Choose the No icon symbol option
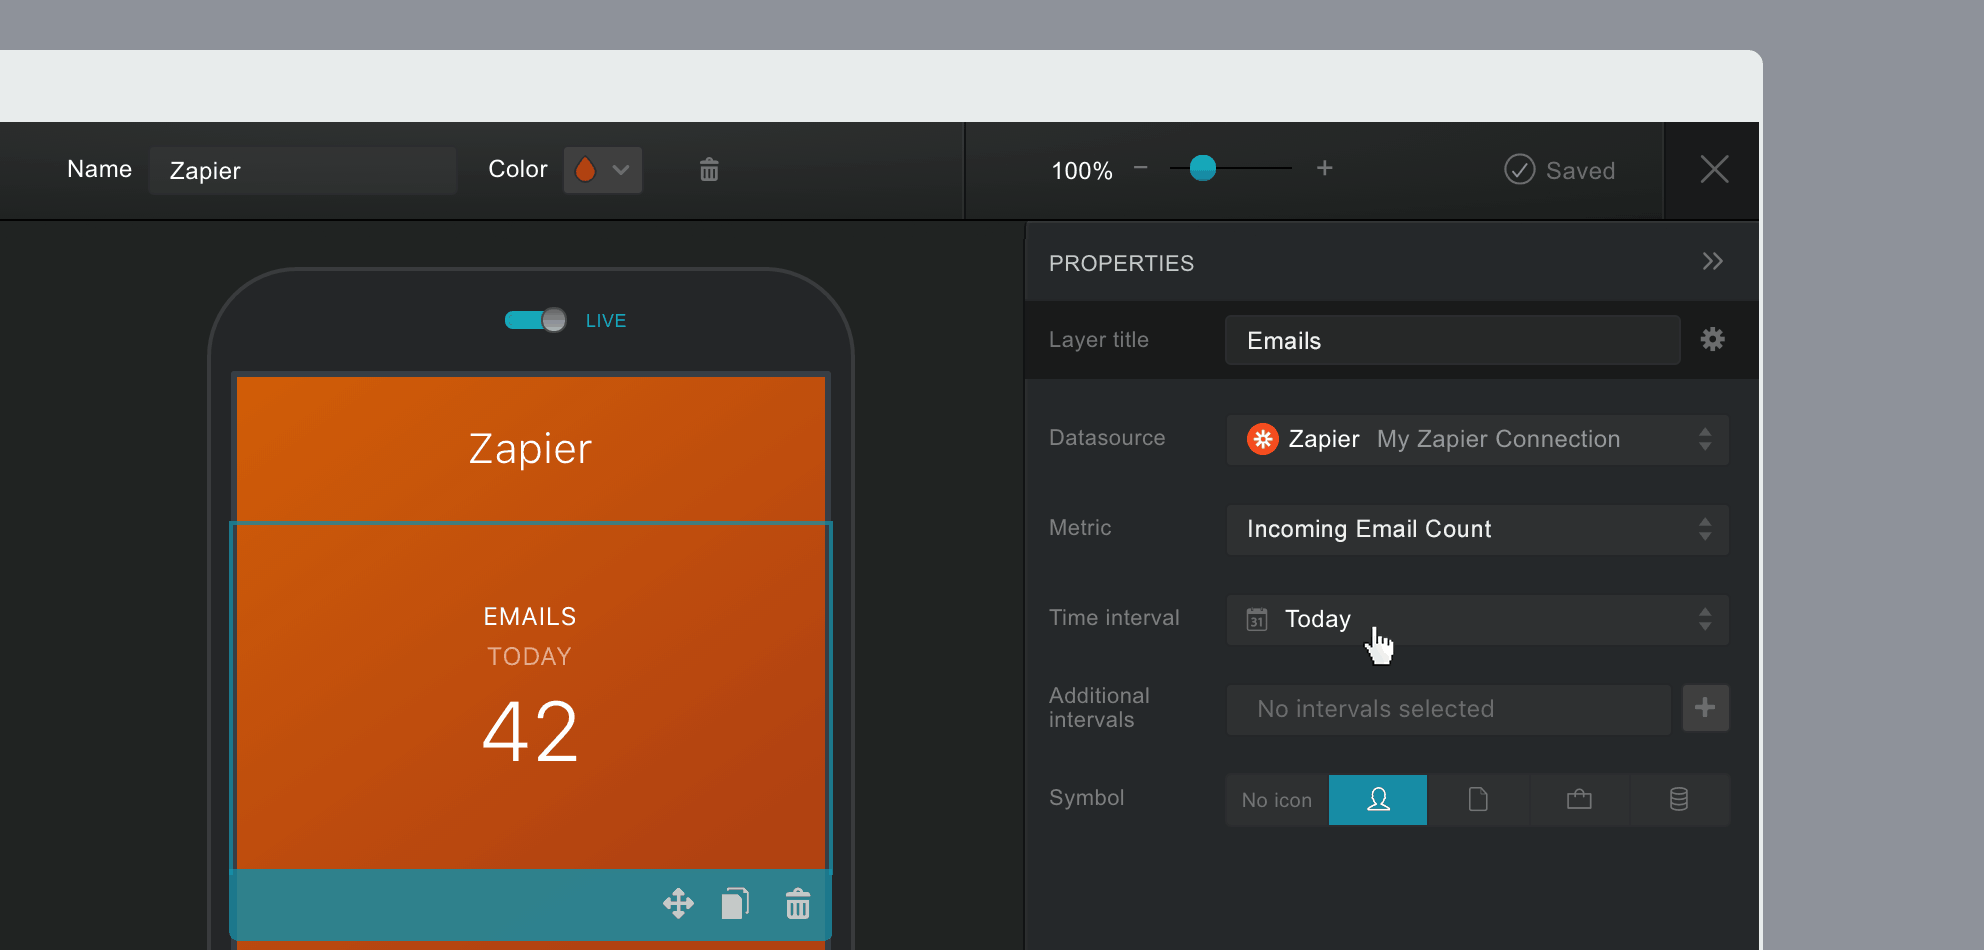The image size is (1984, 950). tap(1277, 800)
